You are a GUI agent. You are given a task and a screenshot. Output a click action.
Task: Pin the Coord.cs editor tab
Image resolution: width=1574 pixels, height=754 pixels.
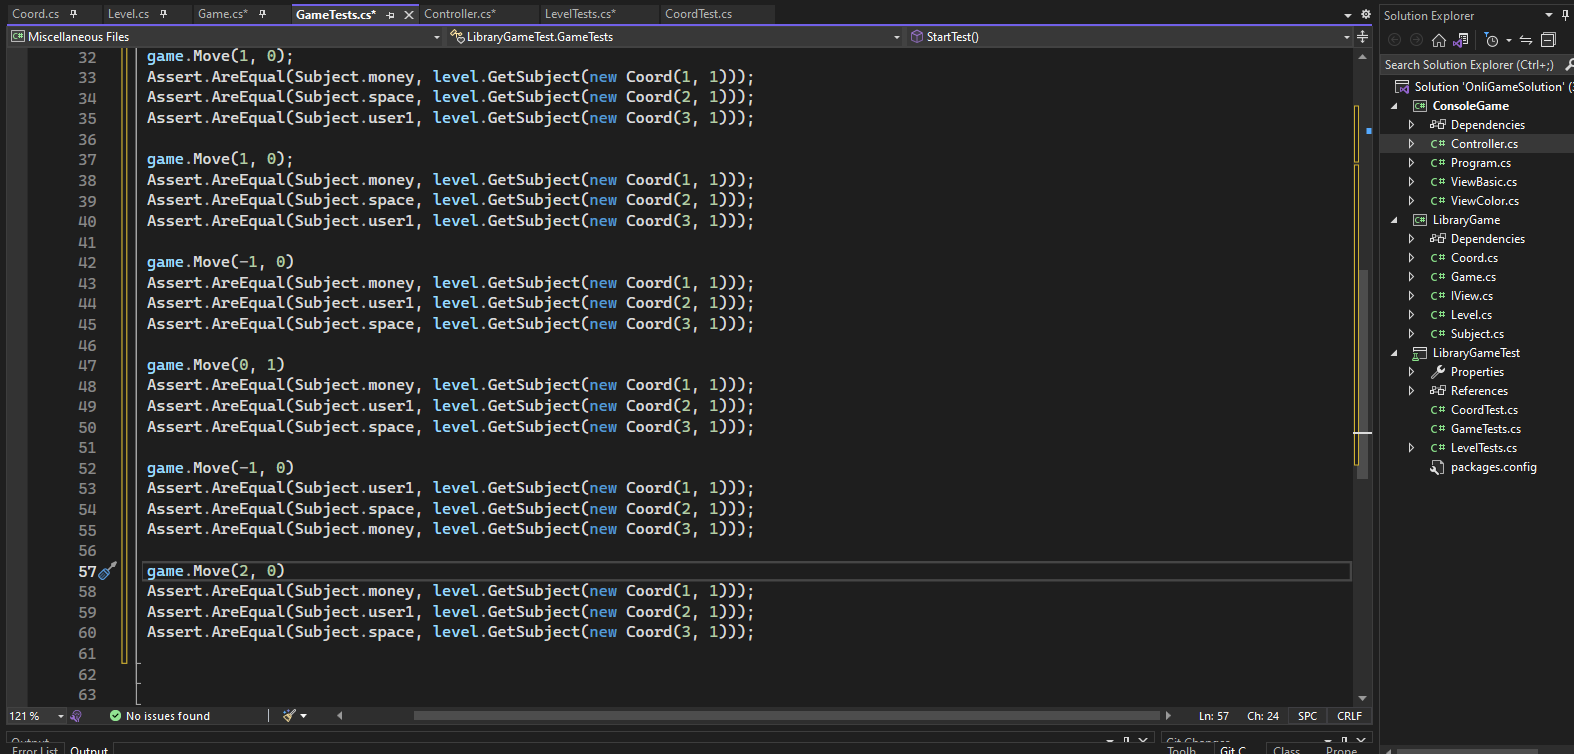(x=73, y=14)
